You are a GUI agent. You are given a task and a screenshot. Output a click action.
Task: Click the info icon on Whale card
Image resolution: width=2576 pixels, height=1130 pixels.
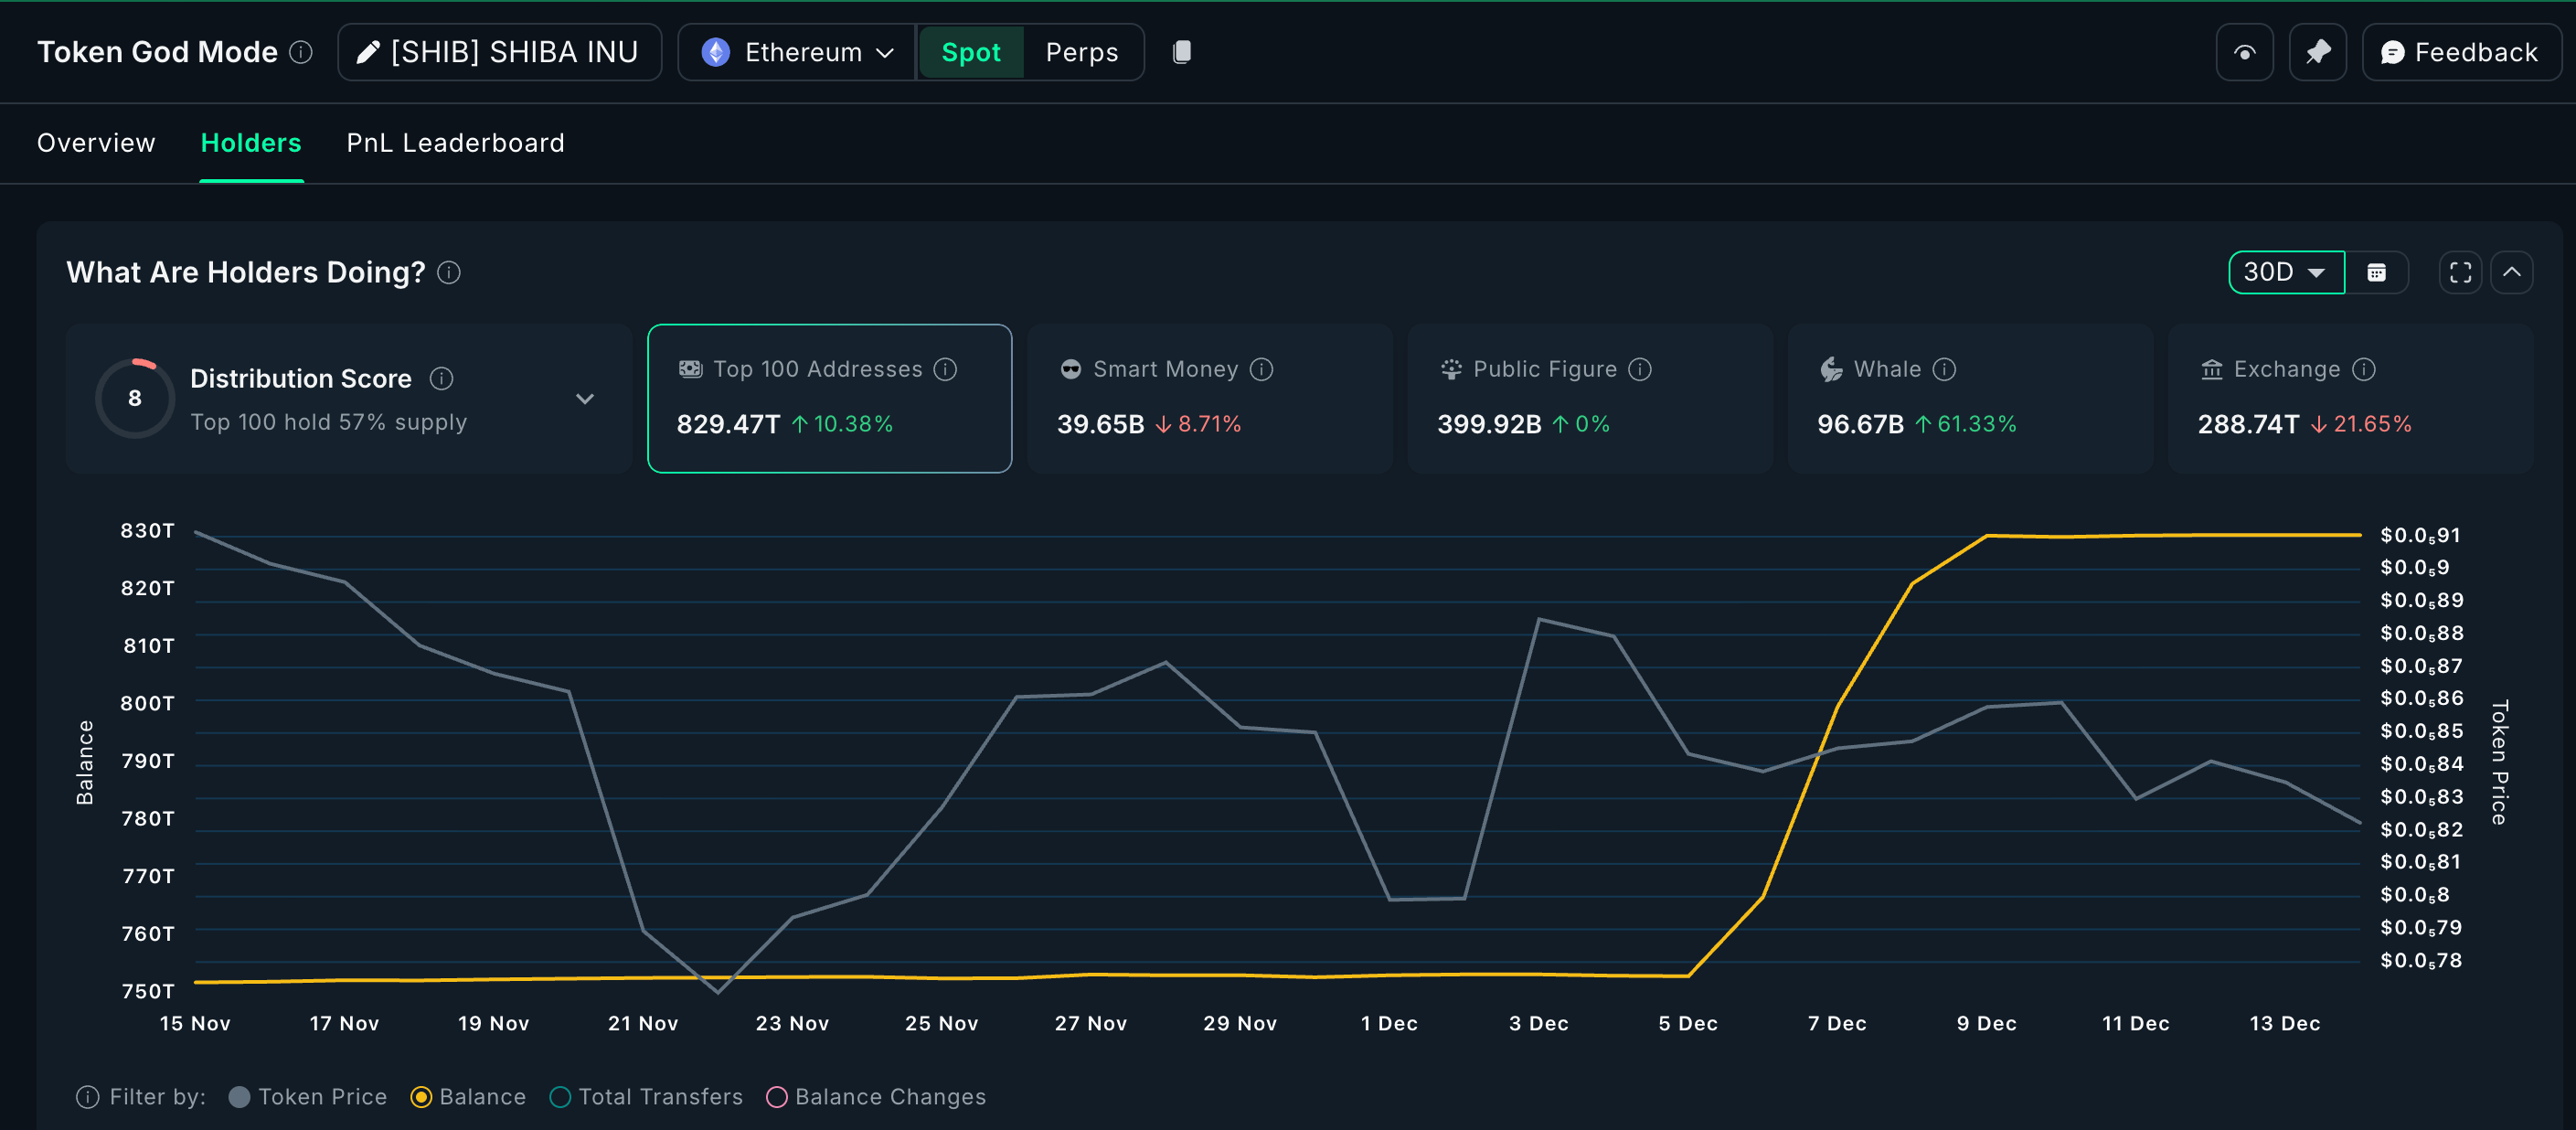click(x=1944, y=369)
